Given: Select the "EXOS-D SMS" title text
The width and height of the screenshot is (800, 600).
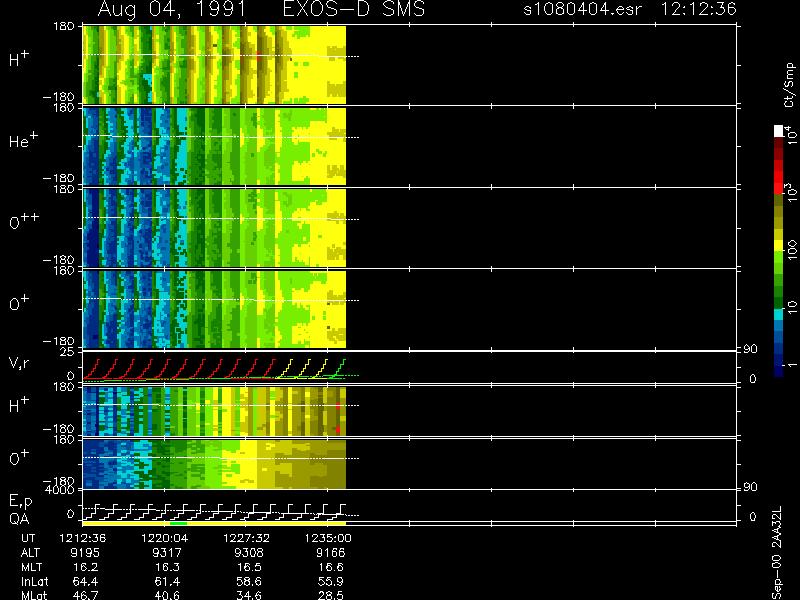Looking at the screenshot, I should point(354,9).
